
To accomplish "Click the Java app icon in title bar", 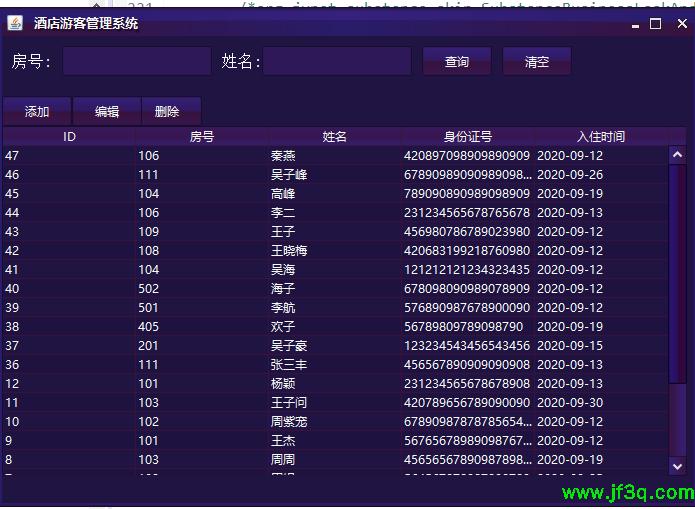I will click(x=14, y=23).
